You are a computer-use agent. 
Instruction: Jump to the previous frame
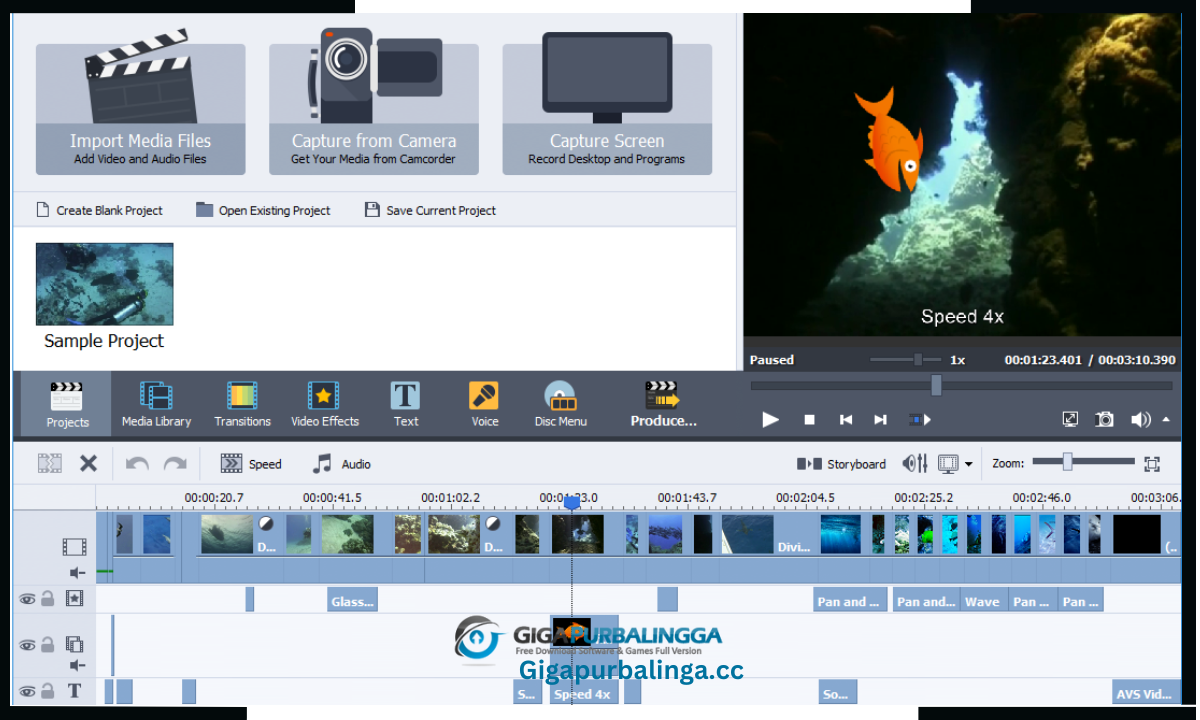click(x=846, y=420)
